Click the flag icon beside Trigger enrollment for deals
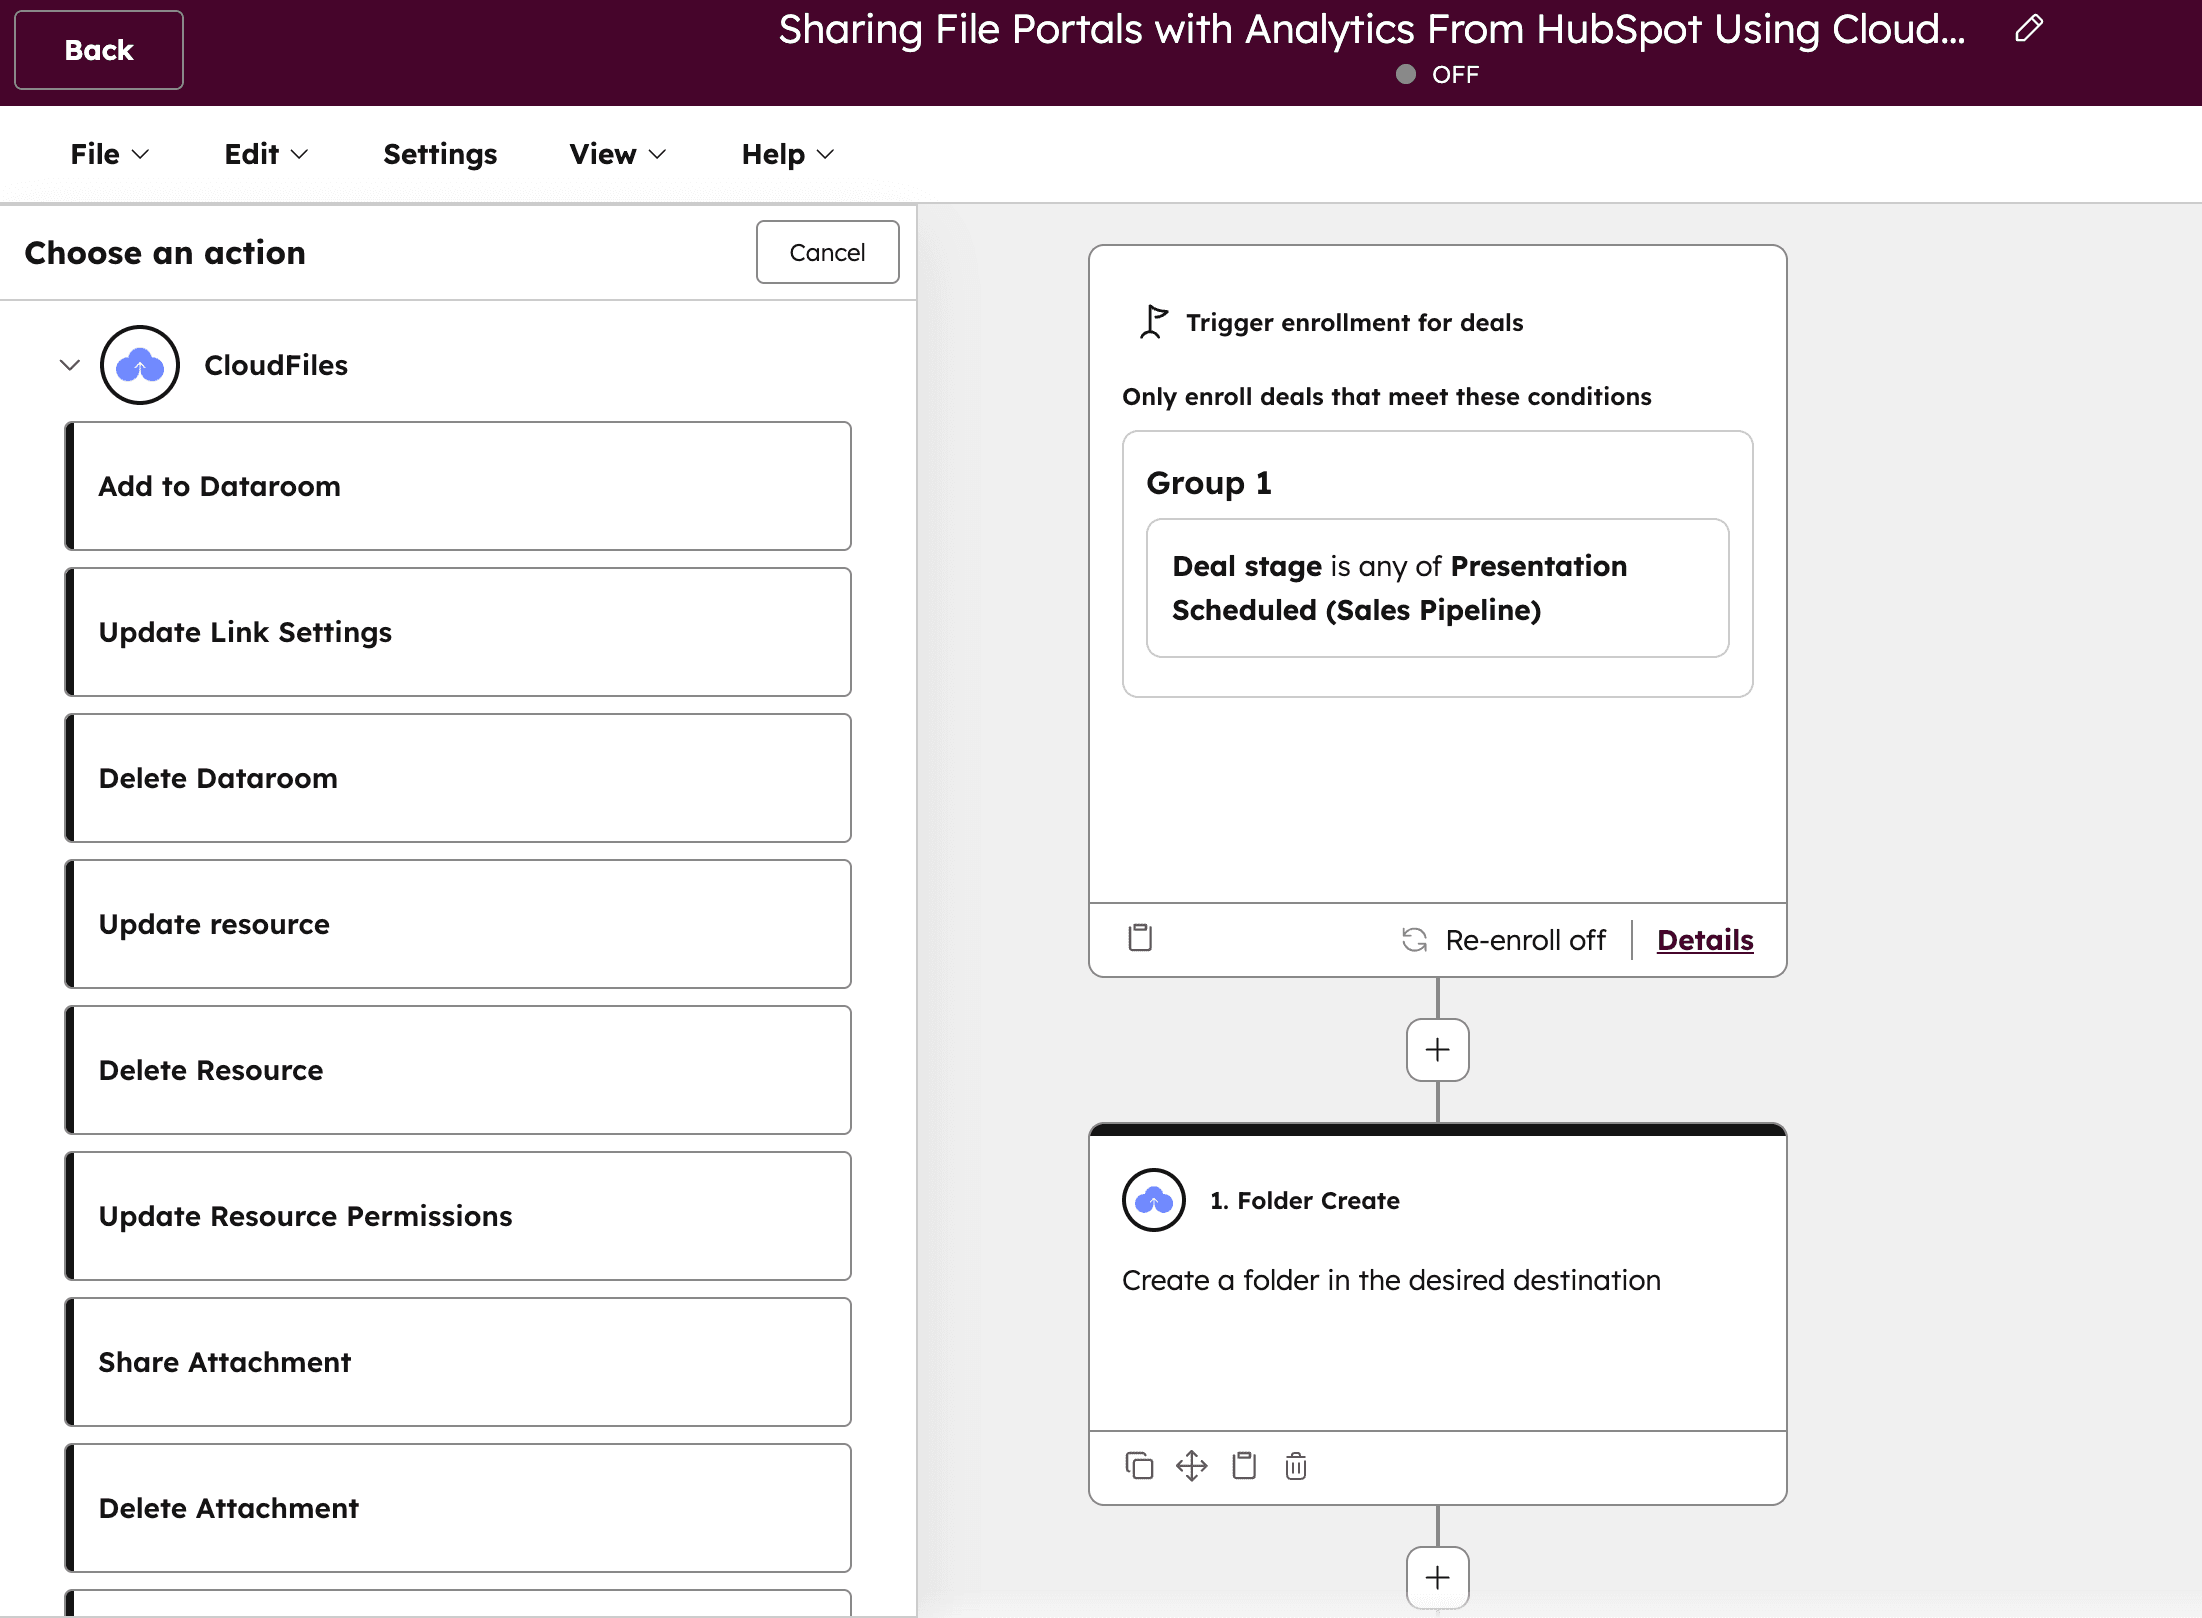Image resolution: width=2202 pixels, height=1618 pixels. click(x=1152, y=322)
